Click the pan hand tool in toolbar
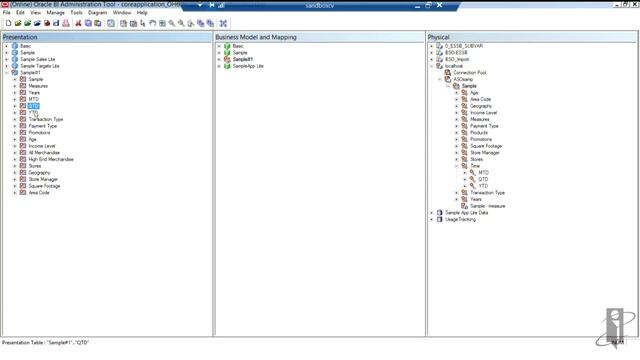This screenshot has height=360, width=640. pyautogui.click(x=153, y=23)
